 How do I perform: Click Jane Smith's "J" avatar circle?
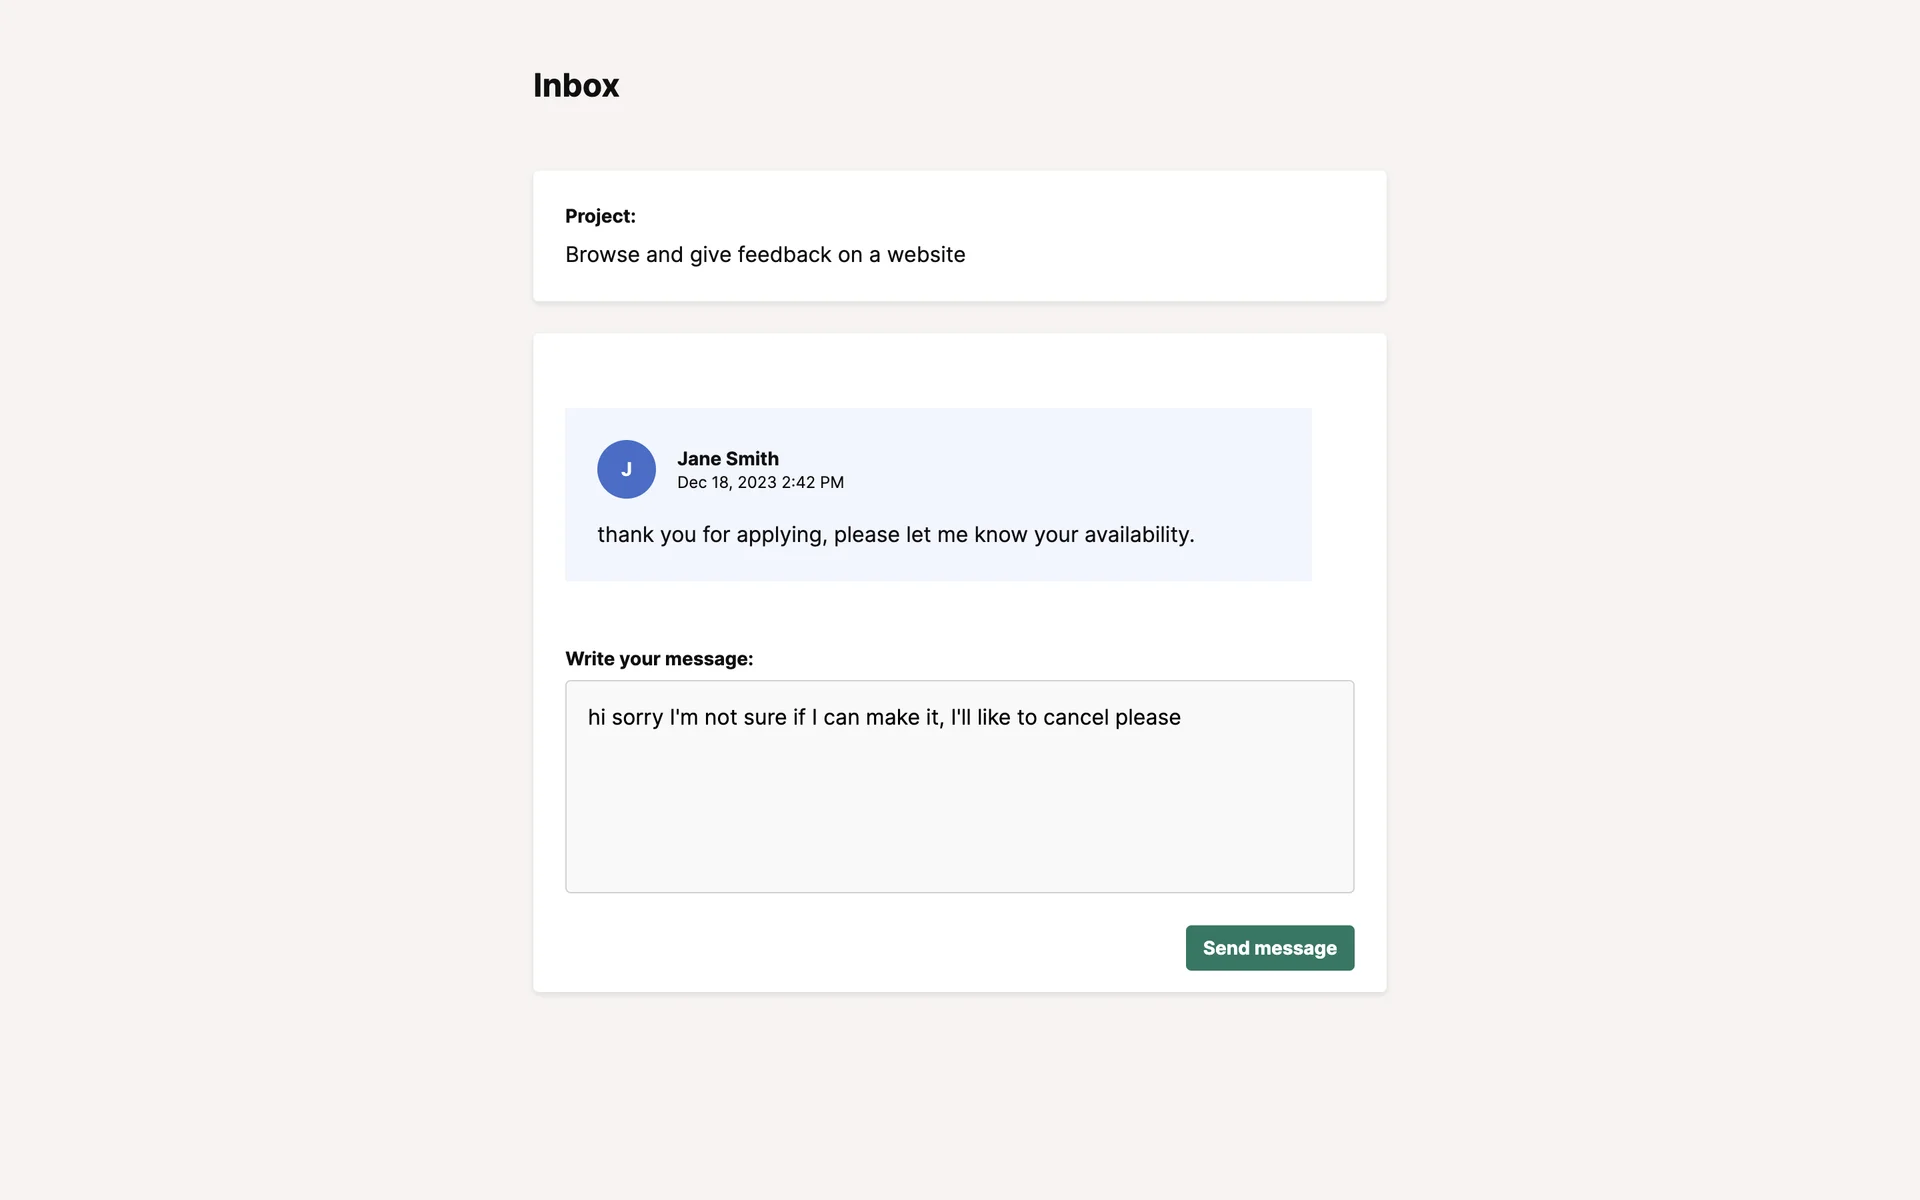[x=626, y=469]
